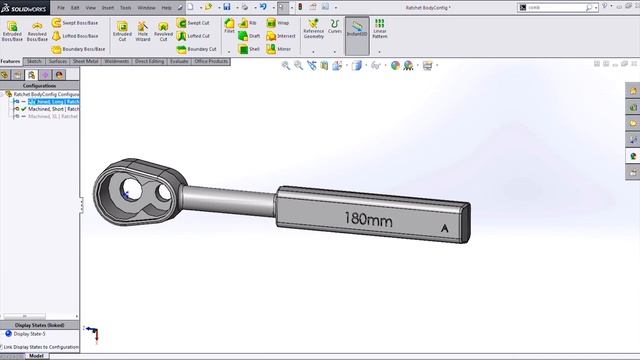Collapse the Ratchet BodyConfig Configurations tree
The width and height of the screenshot is (640, 360).
(2, 94)
